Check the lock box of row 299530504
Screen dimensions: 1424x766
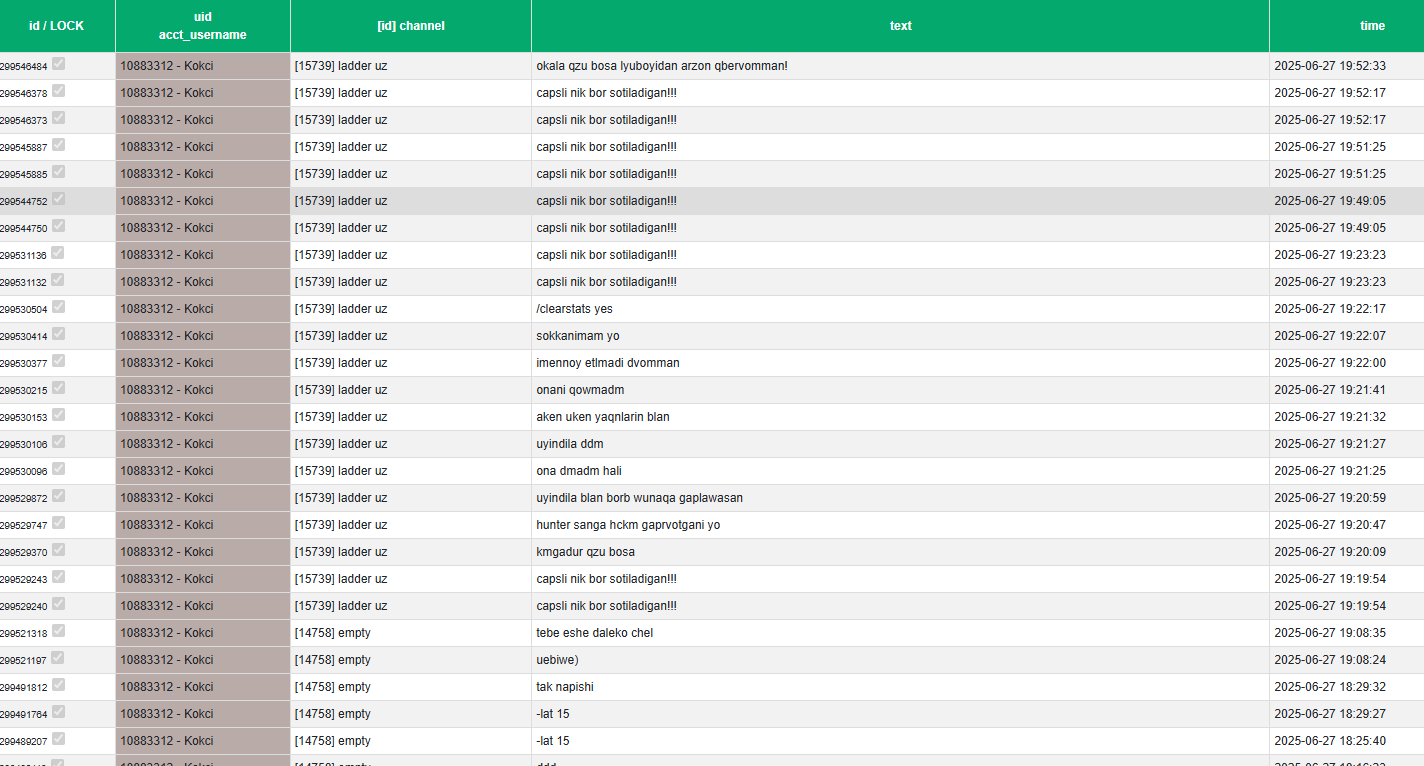click(59, 307)
